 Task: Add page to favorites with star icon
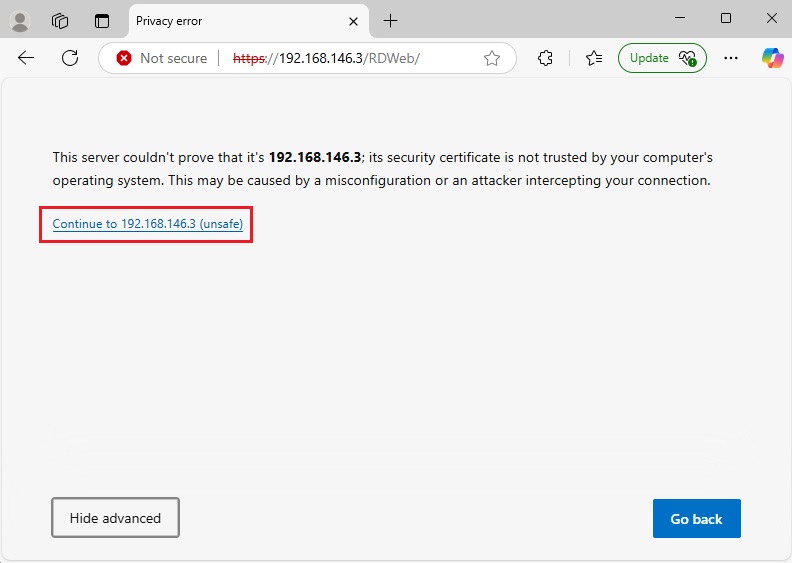491,58
